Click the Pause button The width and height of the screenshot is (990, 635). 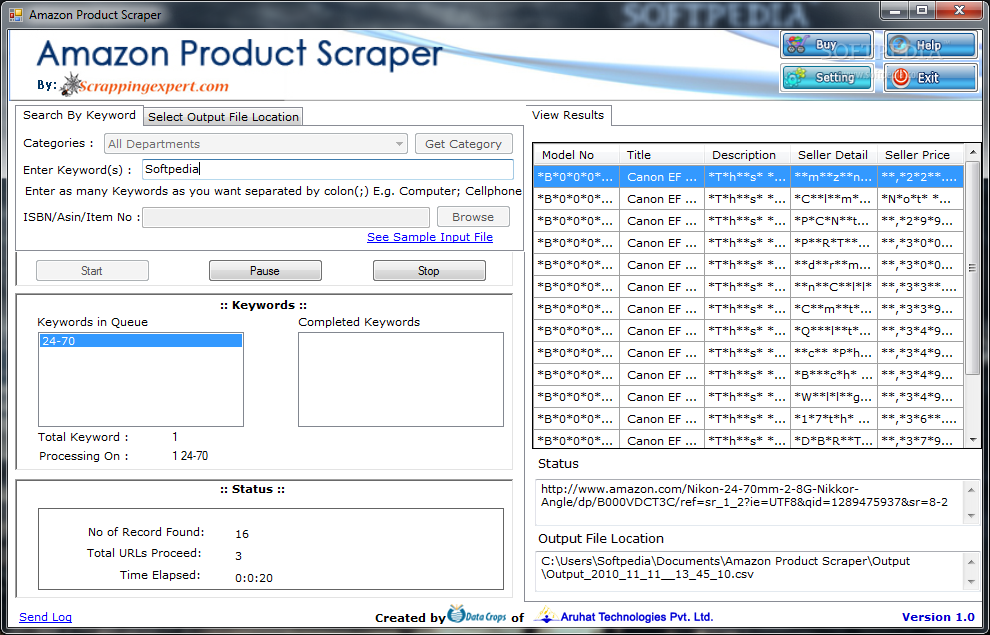pyautogui.click(x=265, y=271)
